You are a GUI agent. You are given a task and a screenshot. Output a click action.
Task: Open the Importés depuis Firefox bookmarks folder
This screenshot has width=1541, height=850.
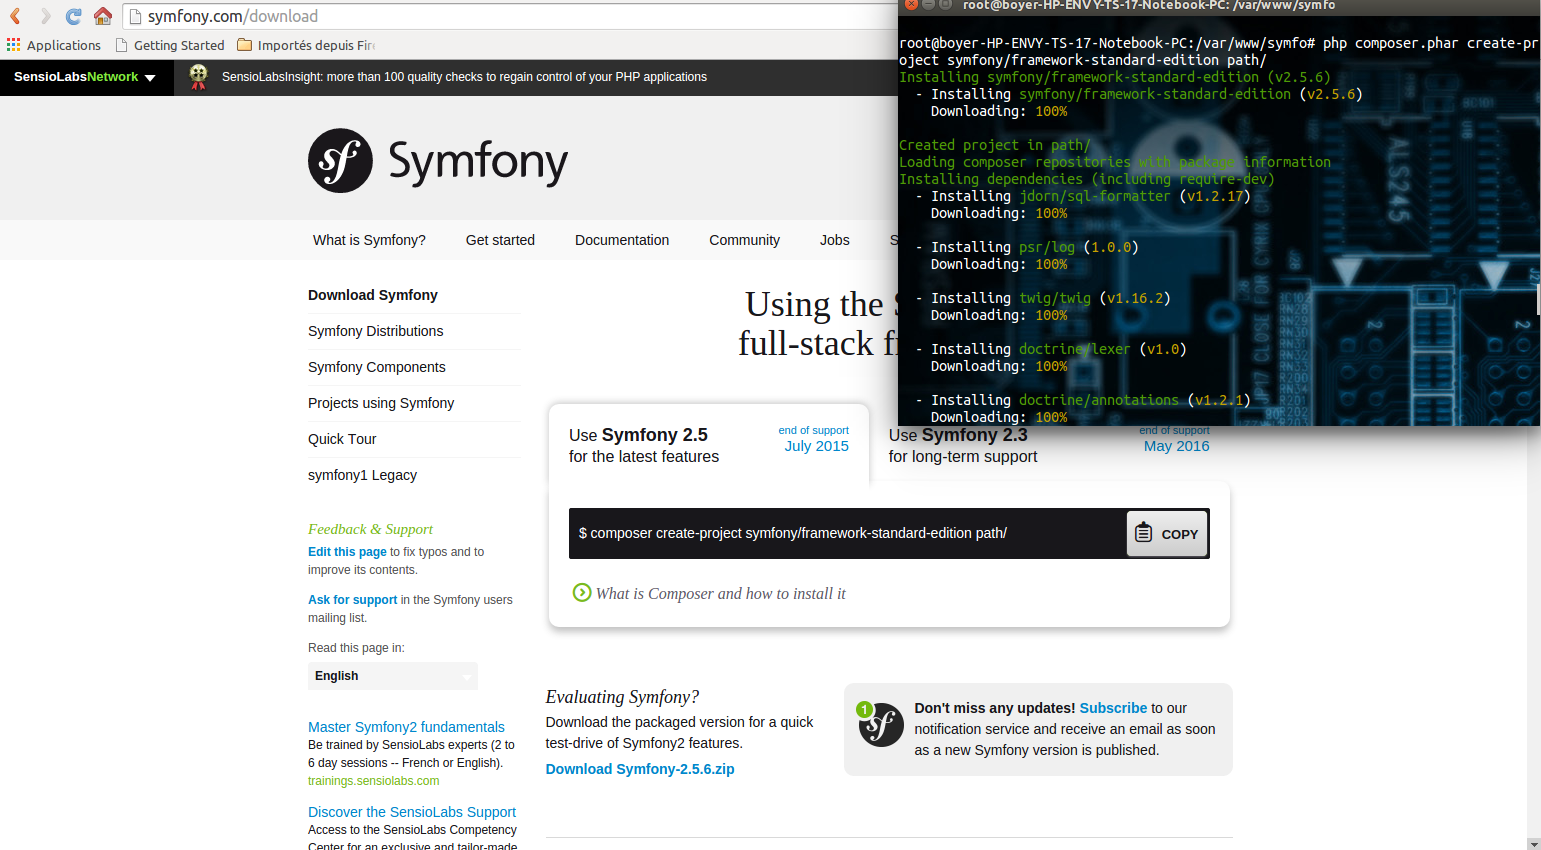[x=306, y=45]
